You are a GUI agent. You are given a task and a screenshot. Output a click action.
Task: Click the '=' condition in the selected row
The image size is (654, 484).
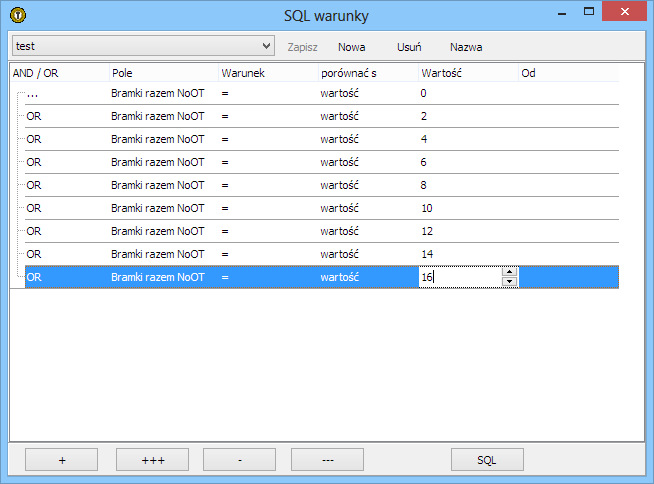pyautogui.click(x=225, y=277)
